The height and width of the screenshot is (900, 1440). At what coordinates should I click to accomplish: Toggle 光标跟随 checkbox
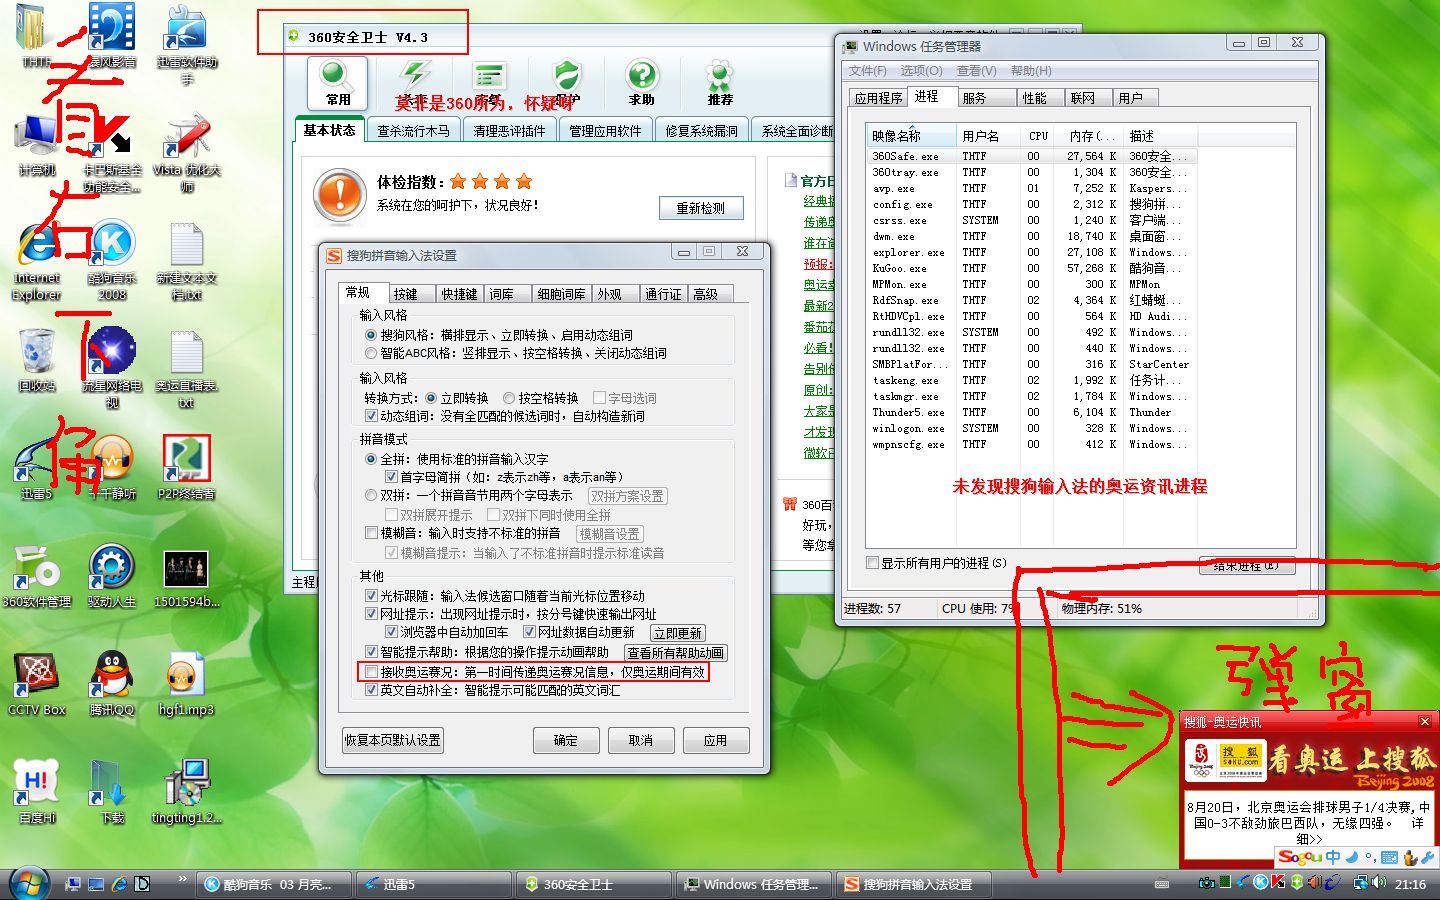click(371, 596)
